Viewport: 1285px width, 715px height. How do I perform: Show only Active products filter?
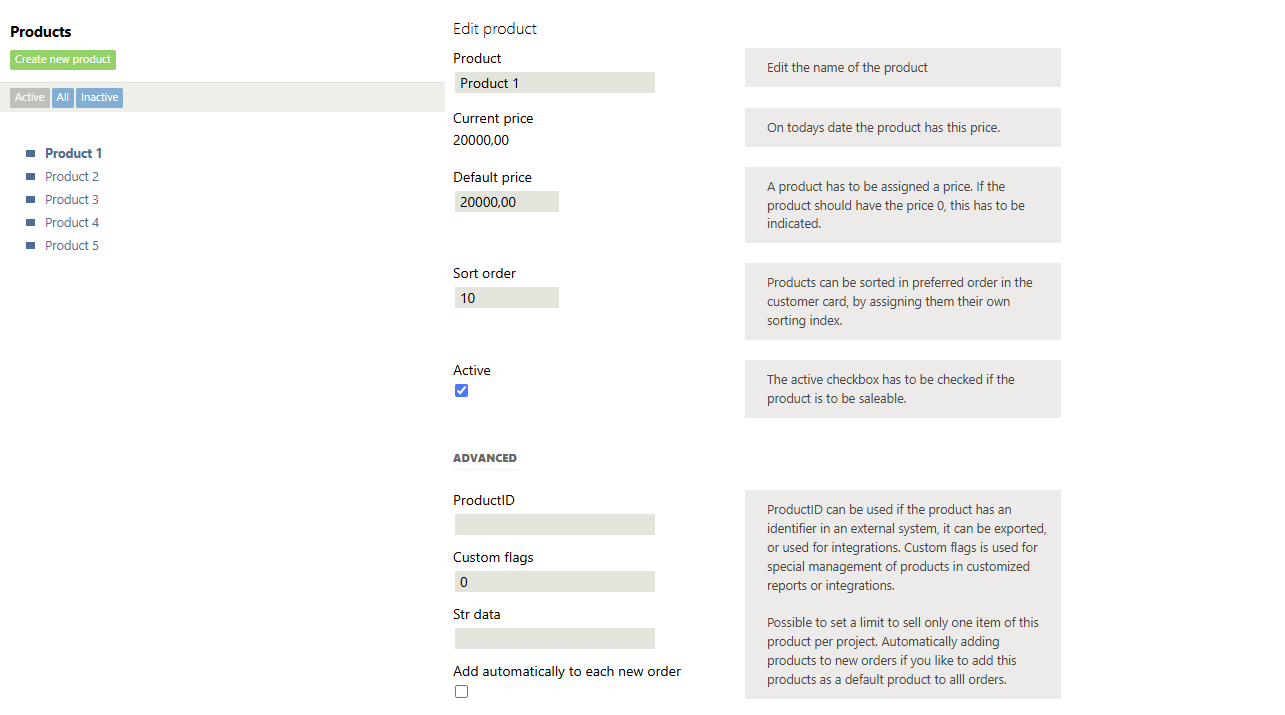click(30, 98)
